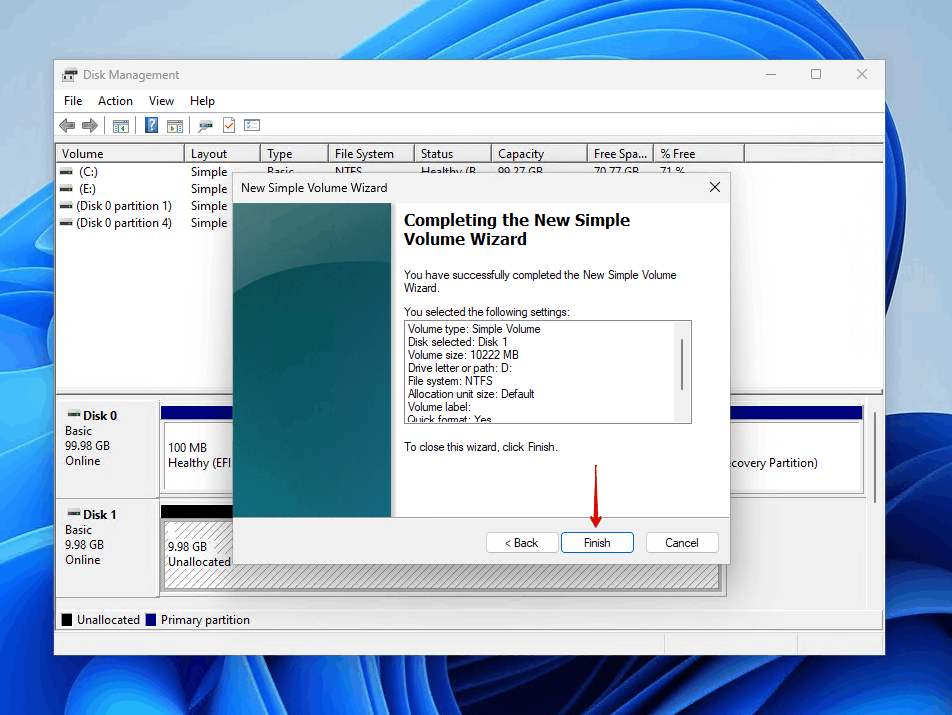Screen dimensions: 952x715
Task: Click Finish to complete the wizard
Action: 597,543
